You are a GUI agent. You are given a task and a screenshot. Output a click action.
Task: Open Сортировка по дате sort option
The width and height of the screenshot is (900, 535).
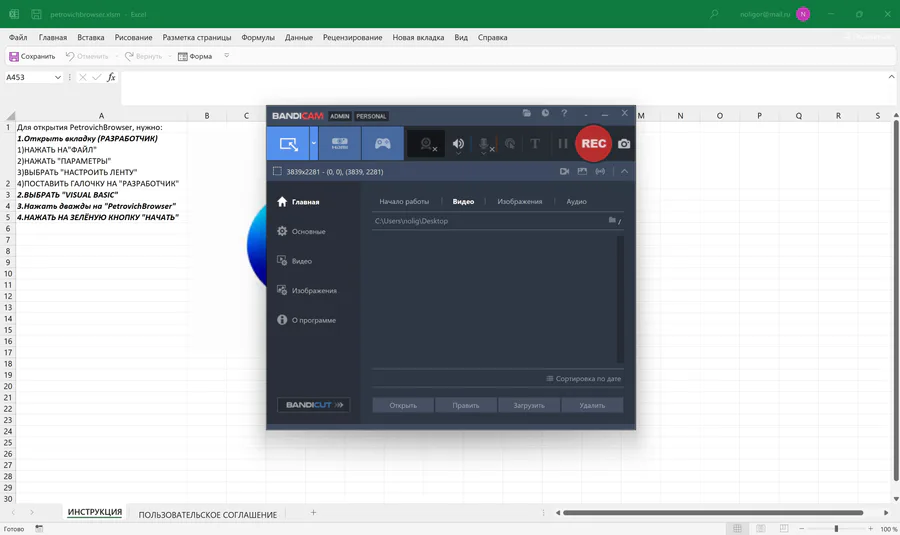(x=584, y=379)
